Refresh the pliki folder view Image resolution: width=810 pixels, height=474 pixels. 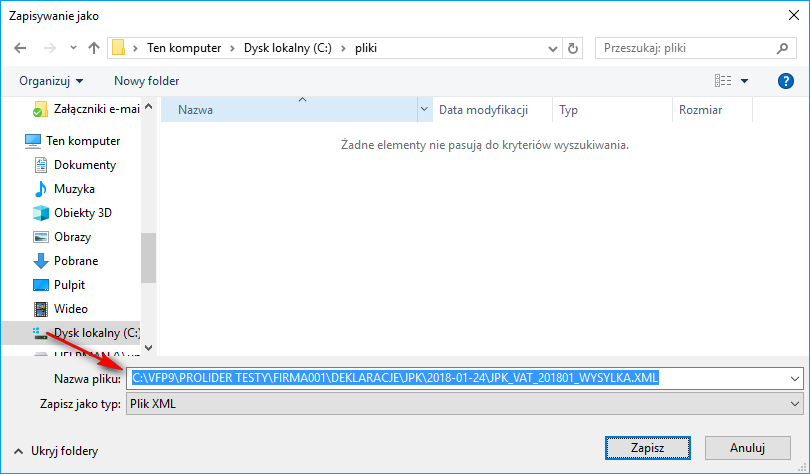click(x=572, y=48)
